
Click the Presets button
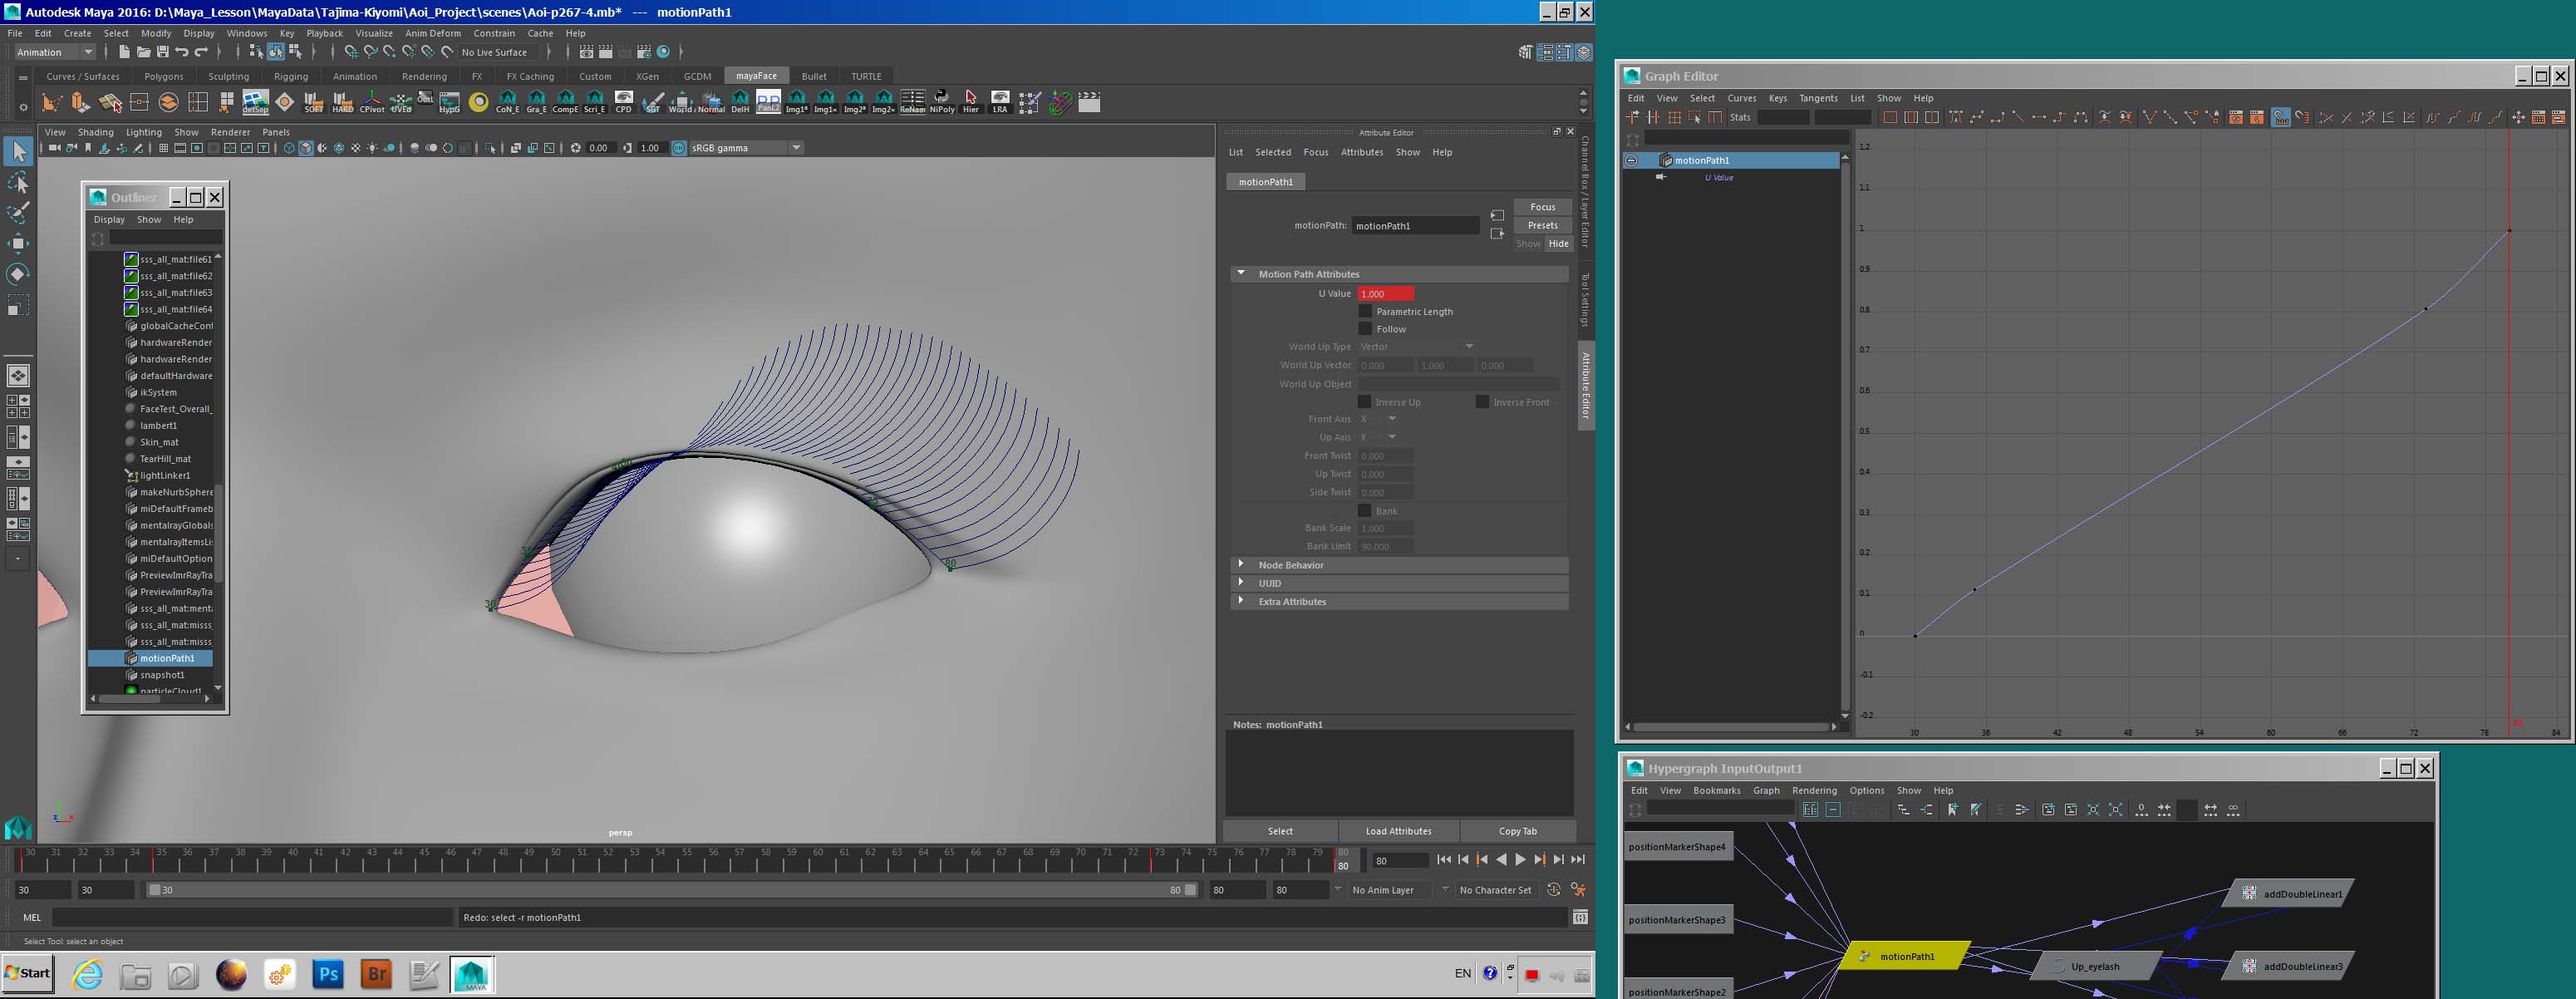(1542, 225)
